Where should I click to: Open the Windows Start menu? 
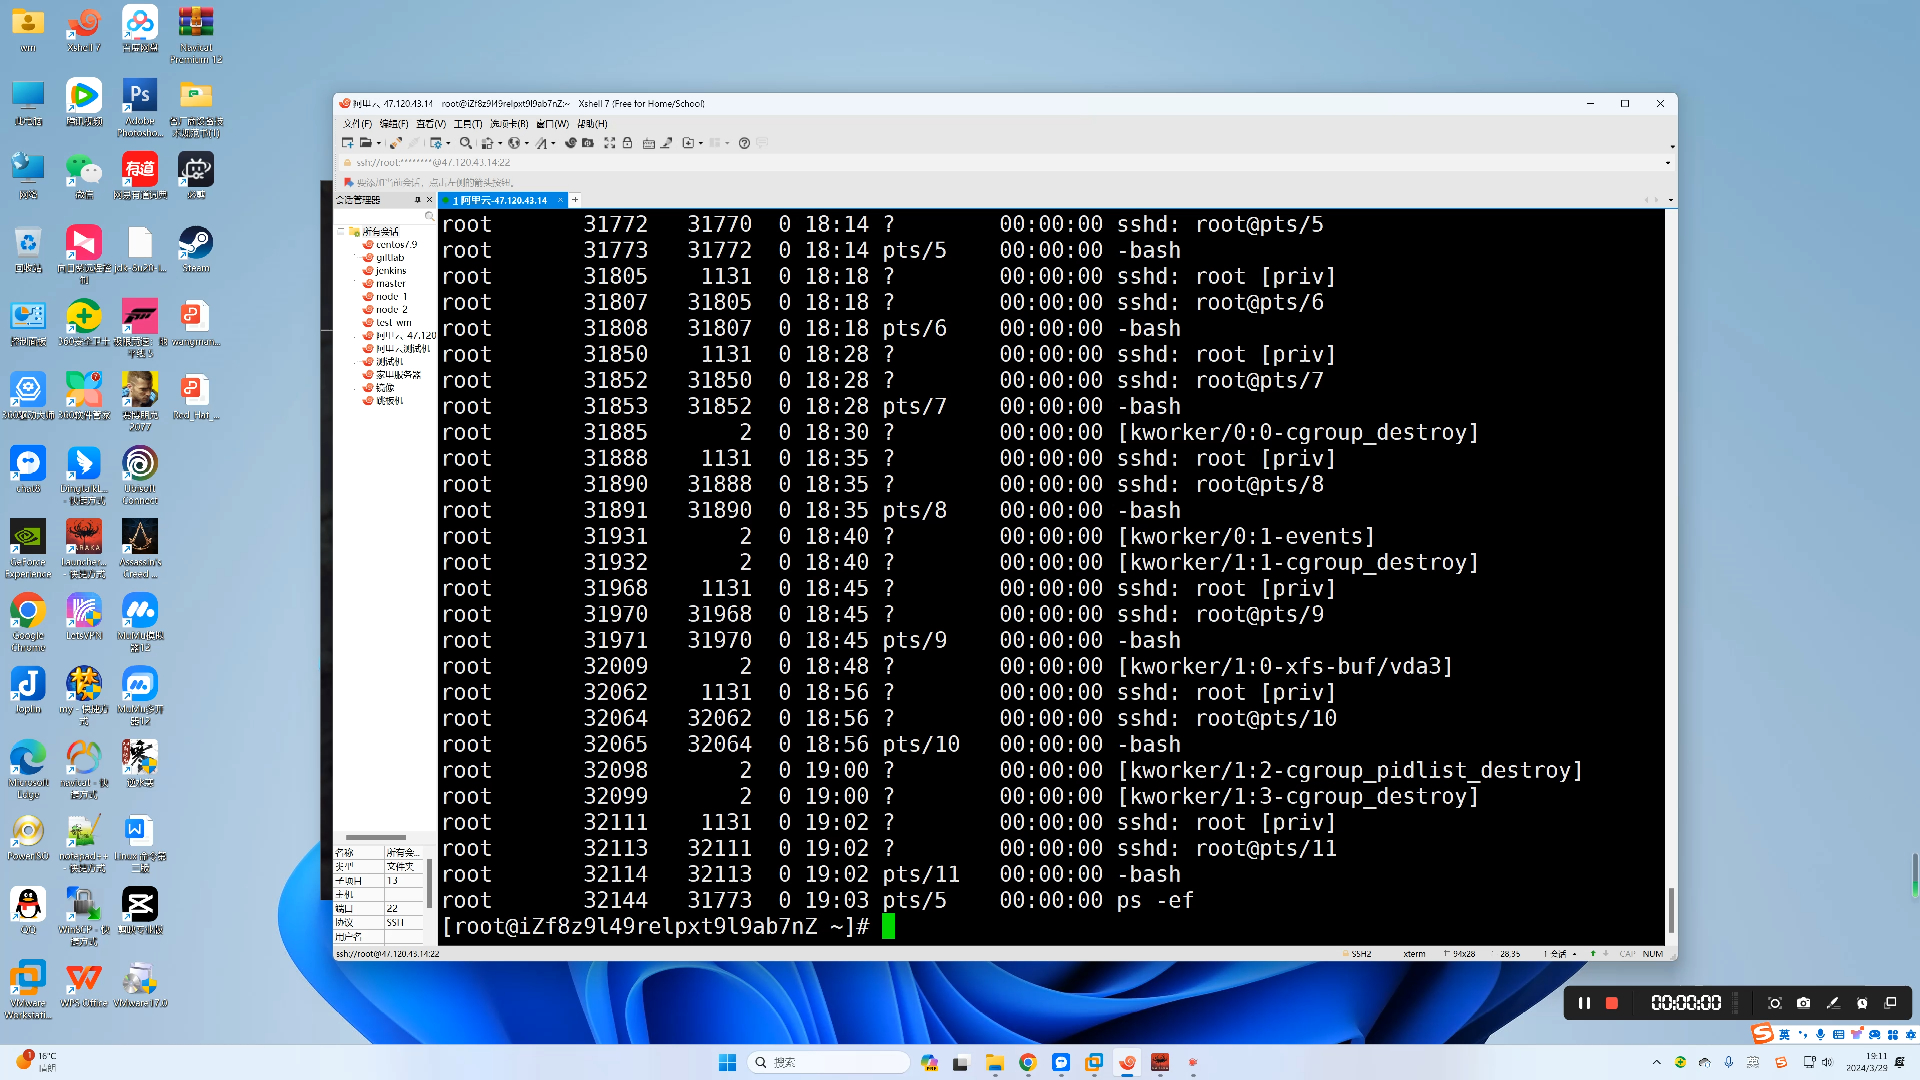[727, 1062]
